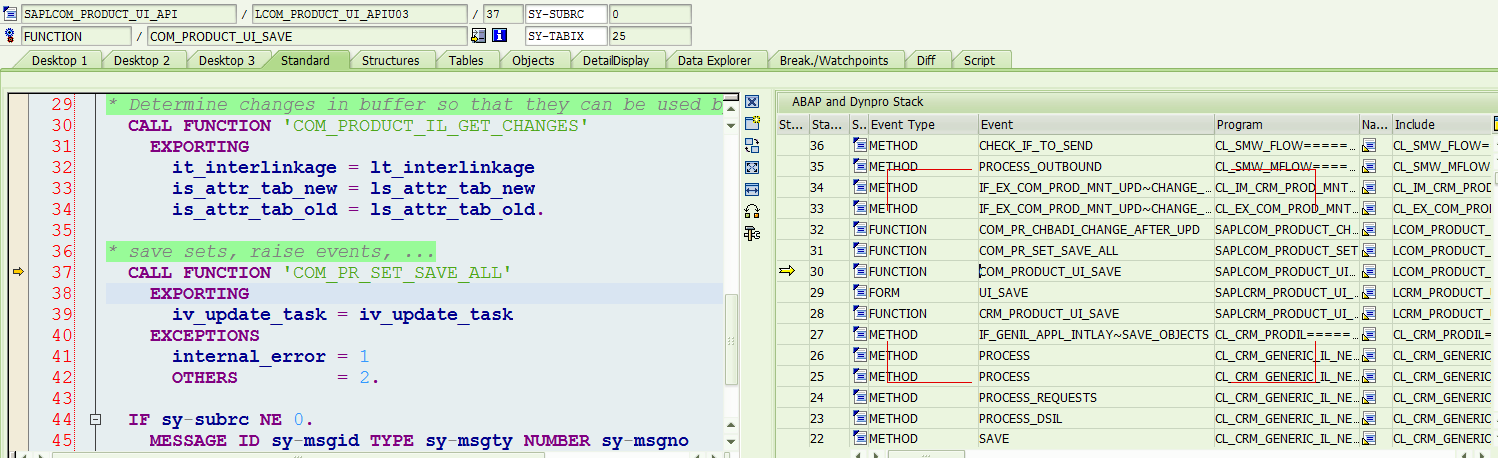The width and height of the screenshot is (1498, 458).
Task: Click the new tool icon in the tool column
Action: pos(752,123)
